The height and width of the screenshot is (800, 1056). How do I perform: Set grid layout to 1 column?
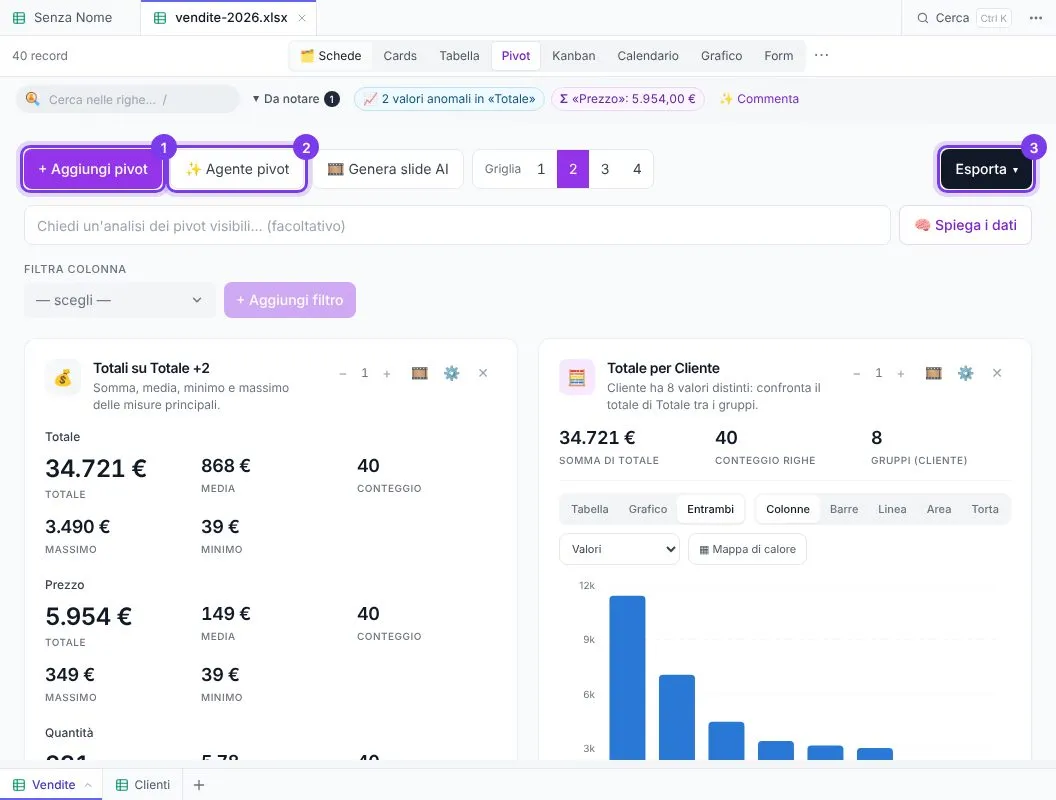point(541,169)
